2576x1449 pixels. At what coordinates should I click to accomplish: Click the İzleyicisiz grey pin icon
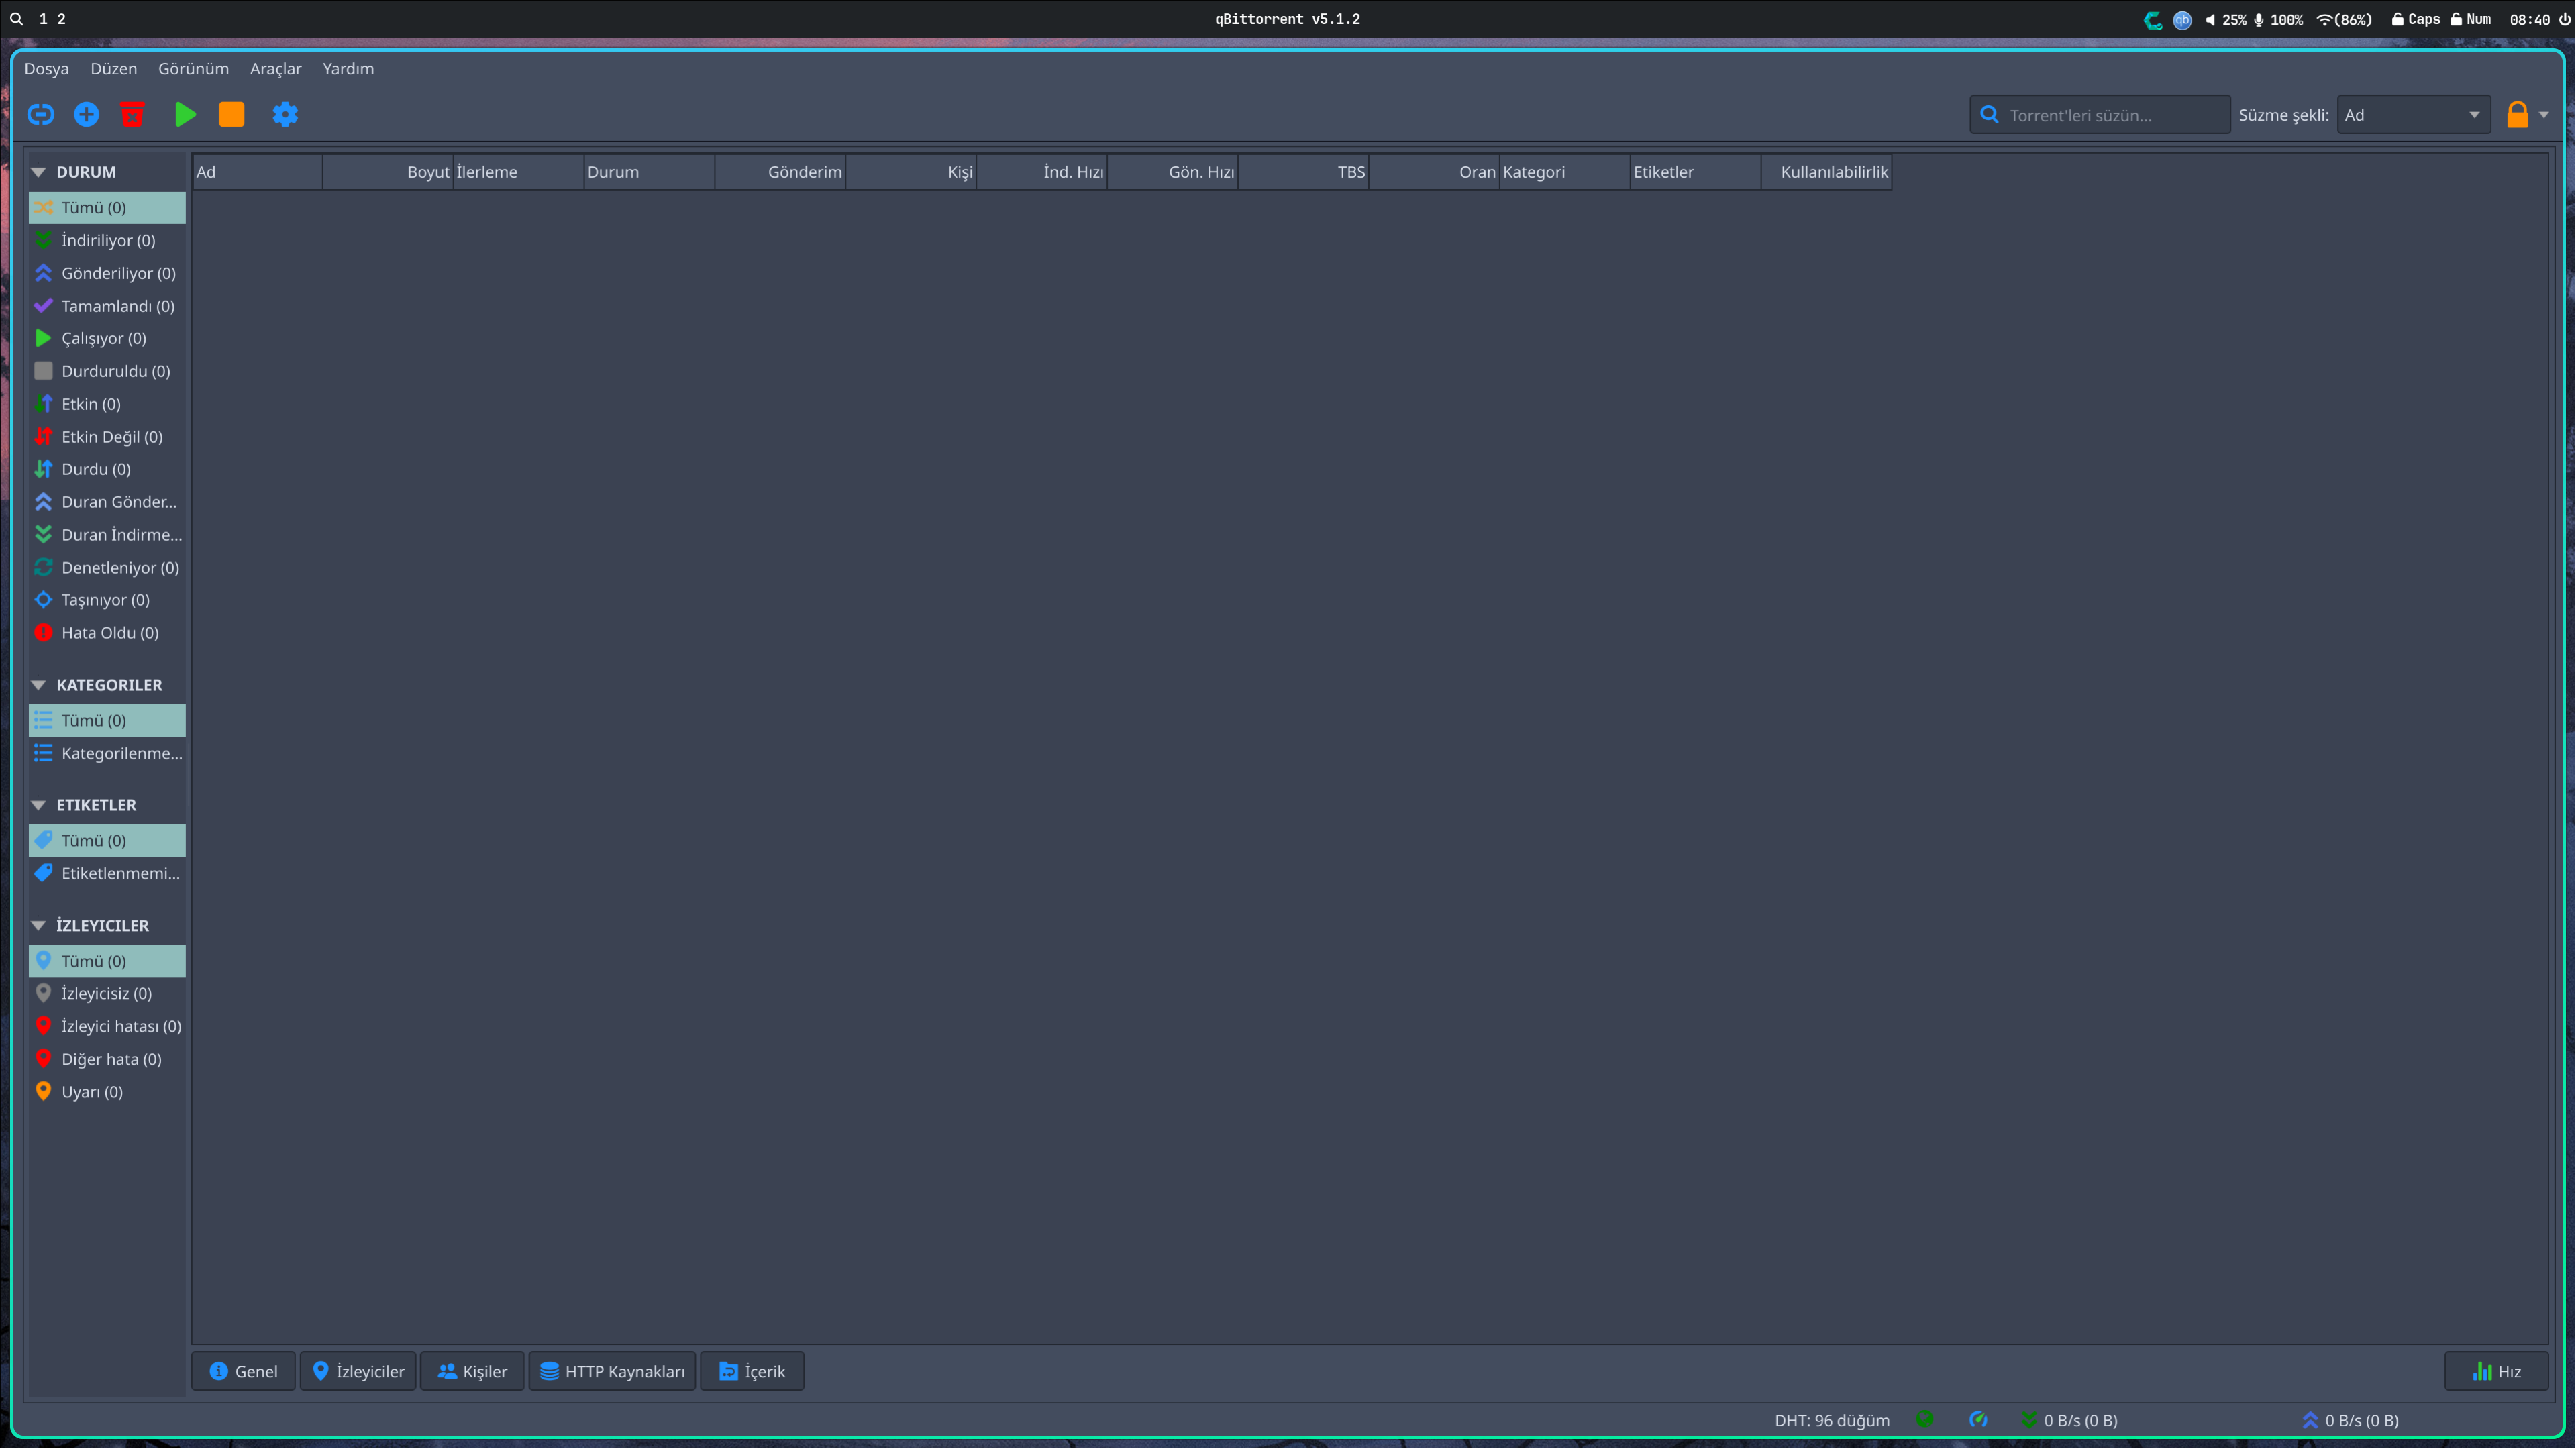point(43,994)
